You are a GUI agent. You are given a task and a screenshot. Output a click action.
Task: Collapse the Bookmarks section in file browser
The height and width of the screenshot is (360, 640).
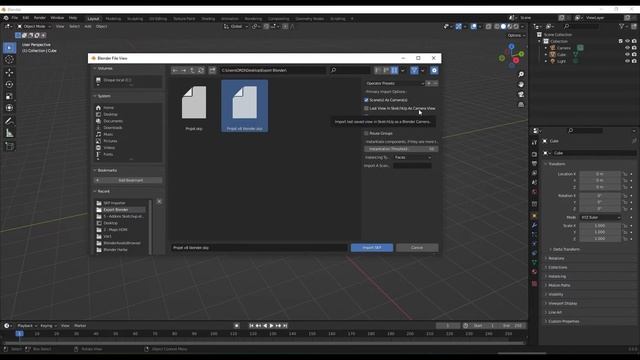(x=107, y=170)
